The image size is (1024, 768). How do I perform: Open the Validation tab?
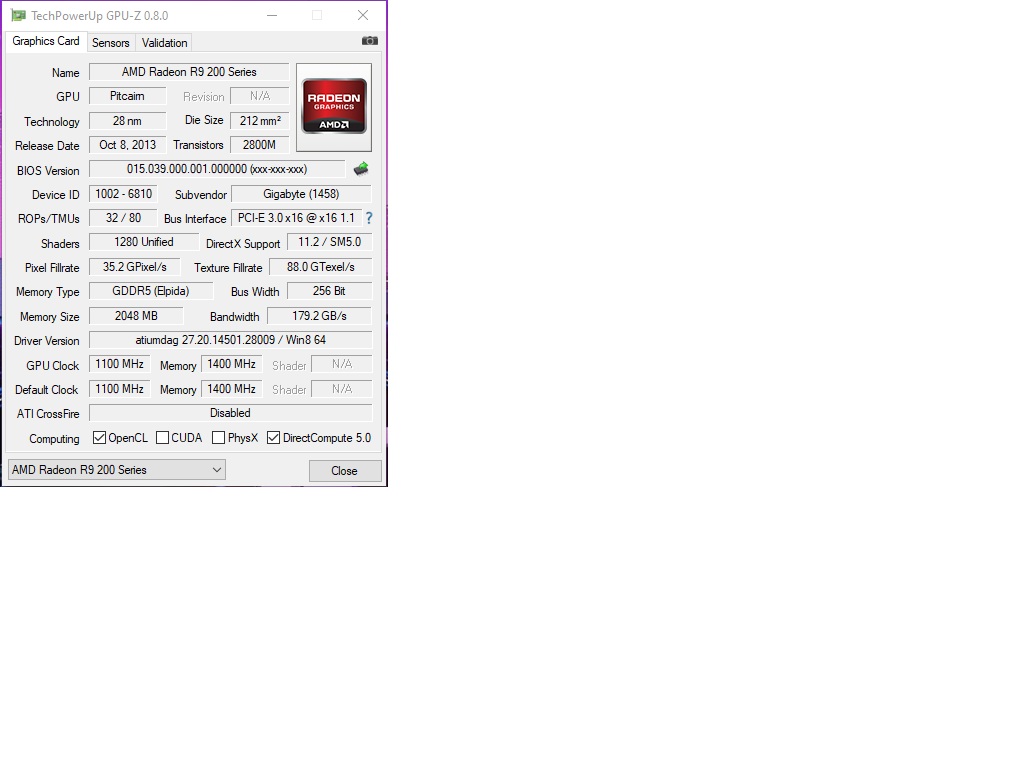tap(164, 42)
